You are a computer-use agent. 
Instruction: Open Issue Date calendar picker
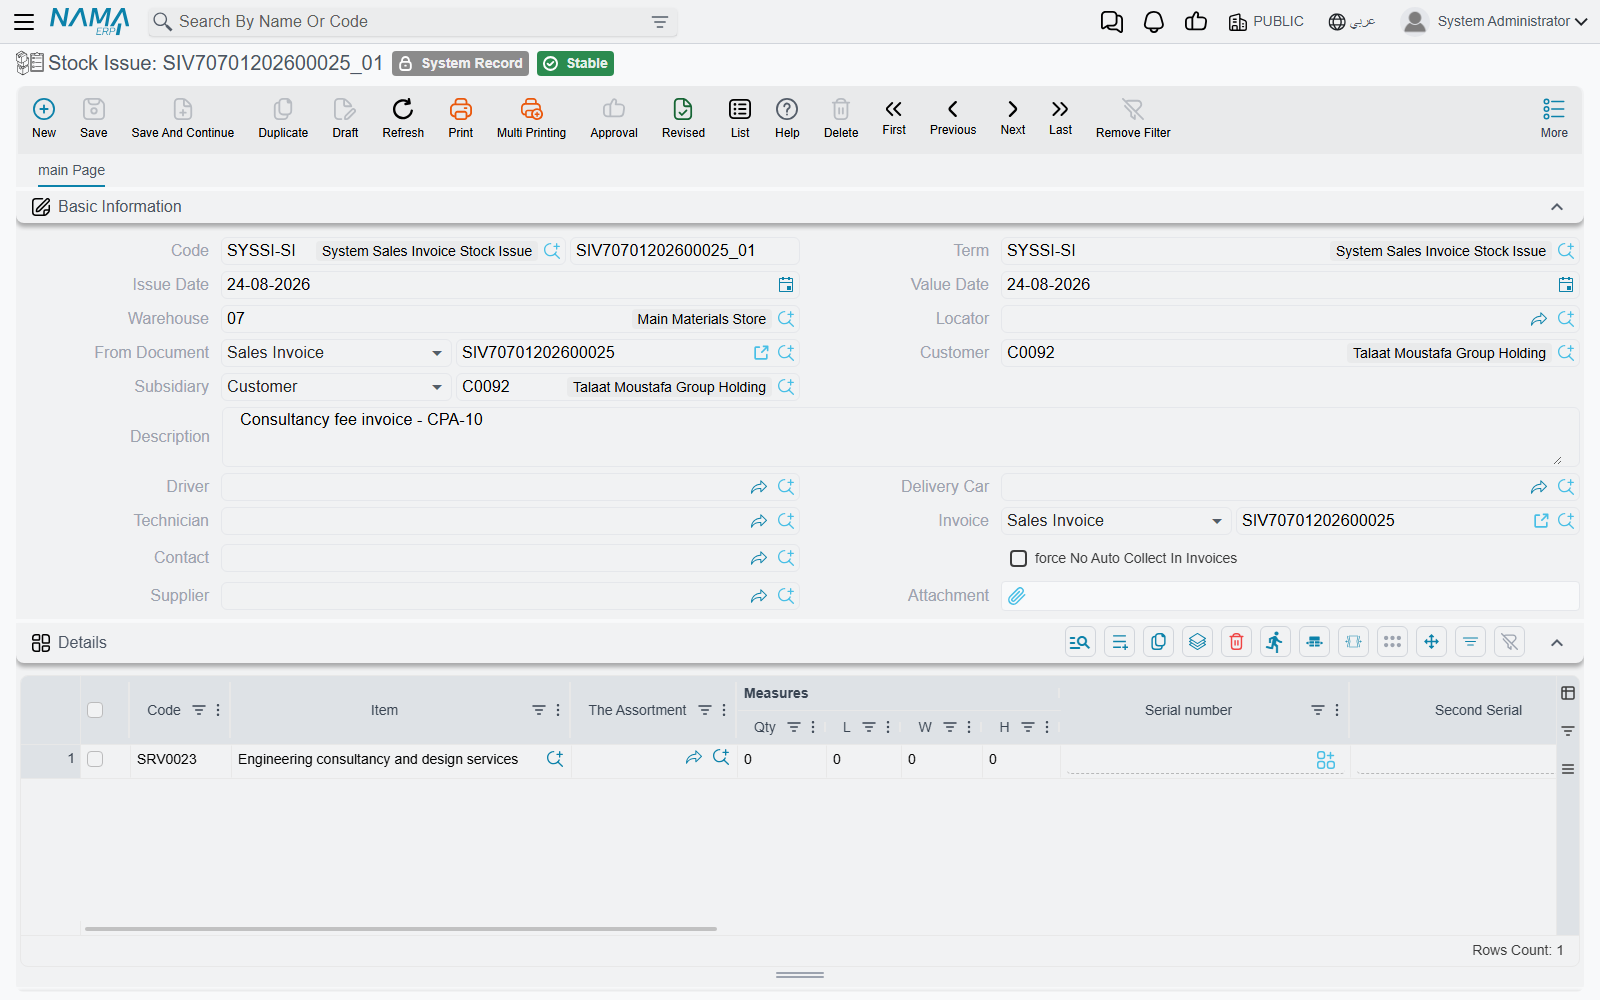coord(786,285)
